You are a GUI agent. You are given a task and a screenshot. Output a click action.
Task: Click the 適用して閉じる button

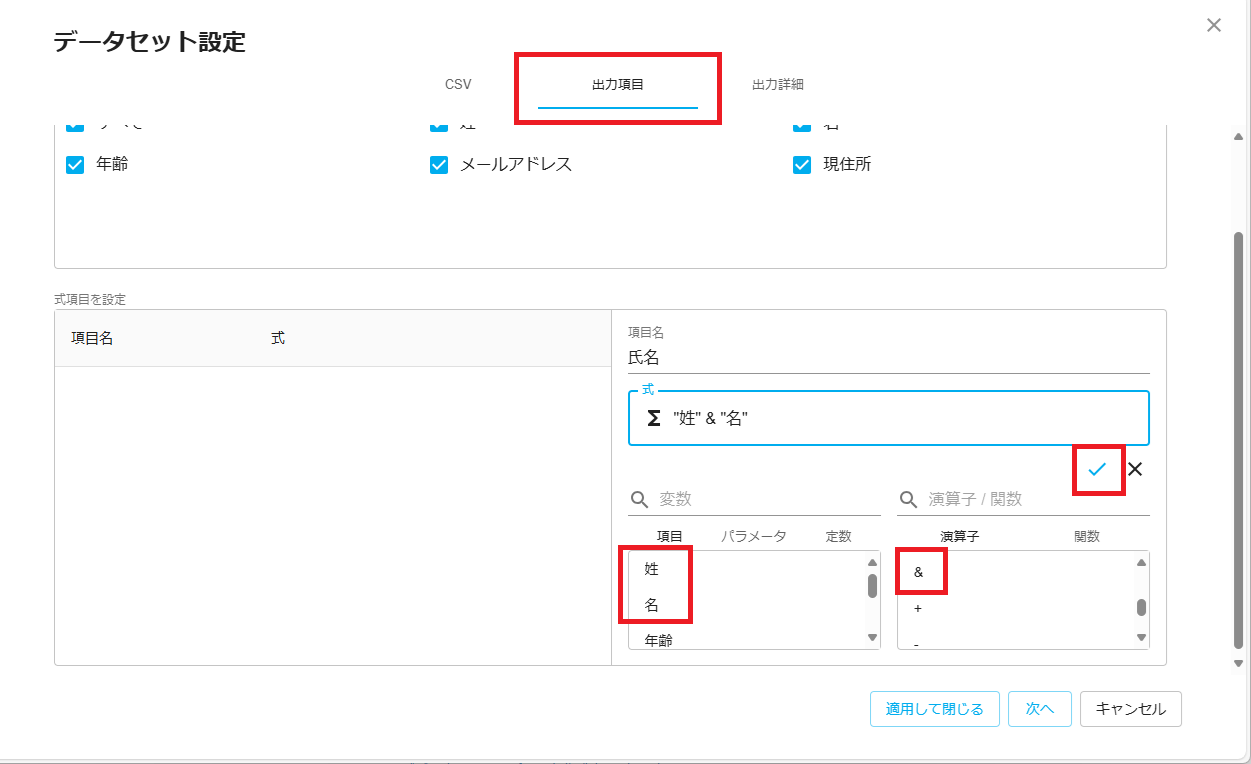pos(934,709)
